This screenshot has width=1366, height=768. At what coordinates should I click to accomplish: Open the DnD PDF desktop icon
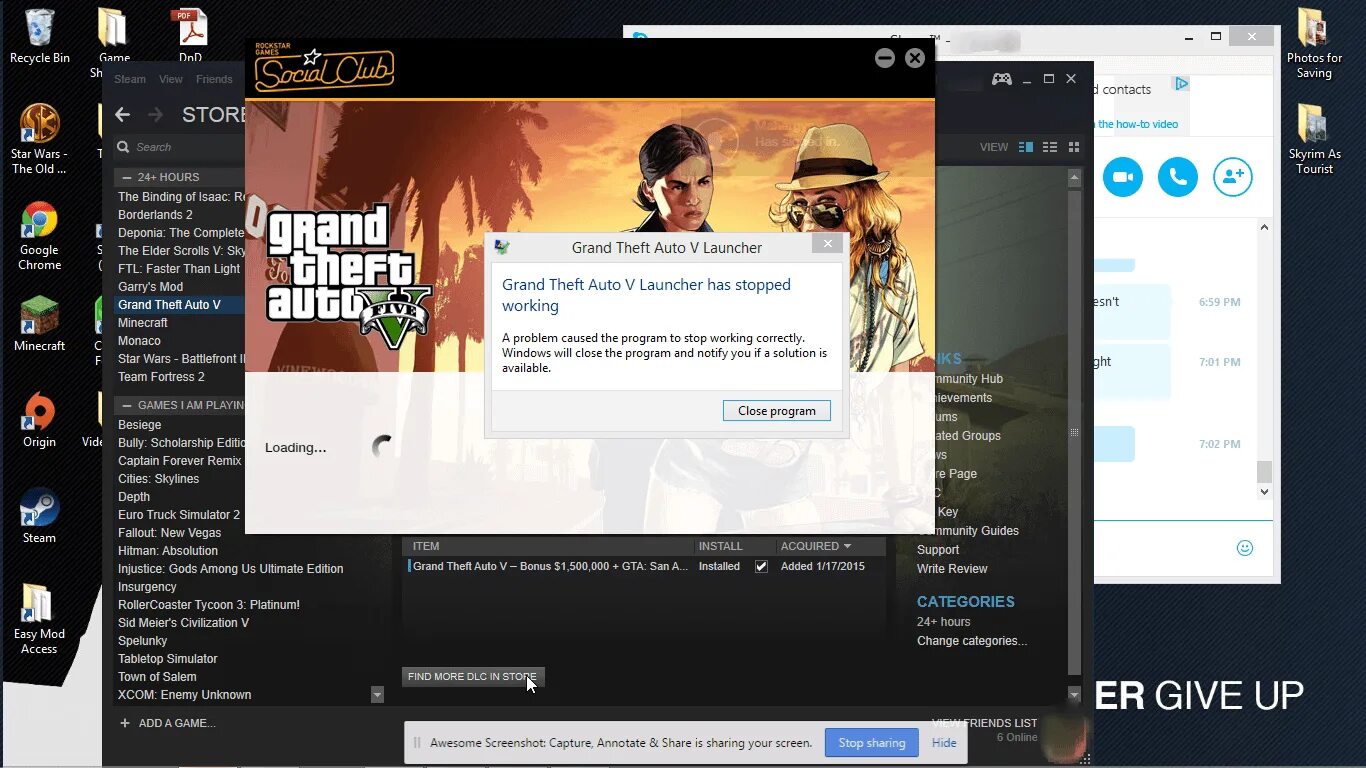(x=190, y=36)
